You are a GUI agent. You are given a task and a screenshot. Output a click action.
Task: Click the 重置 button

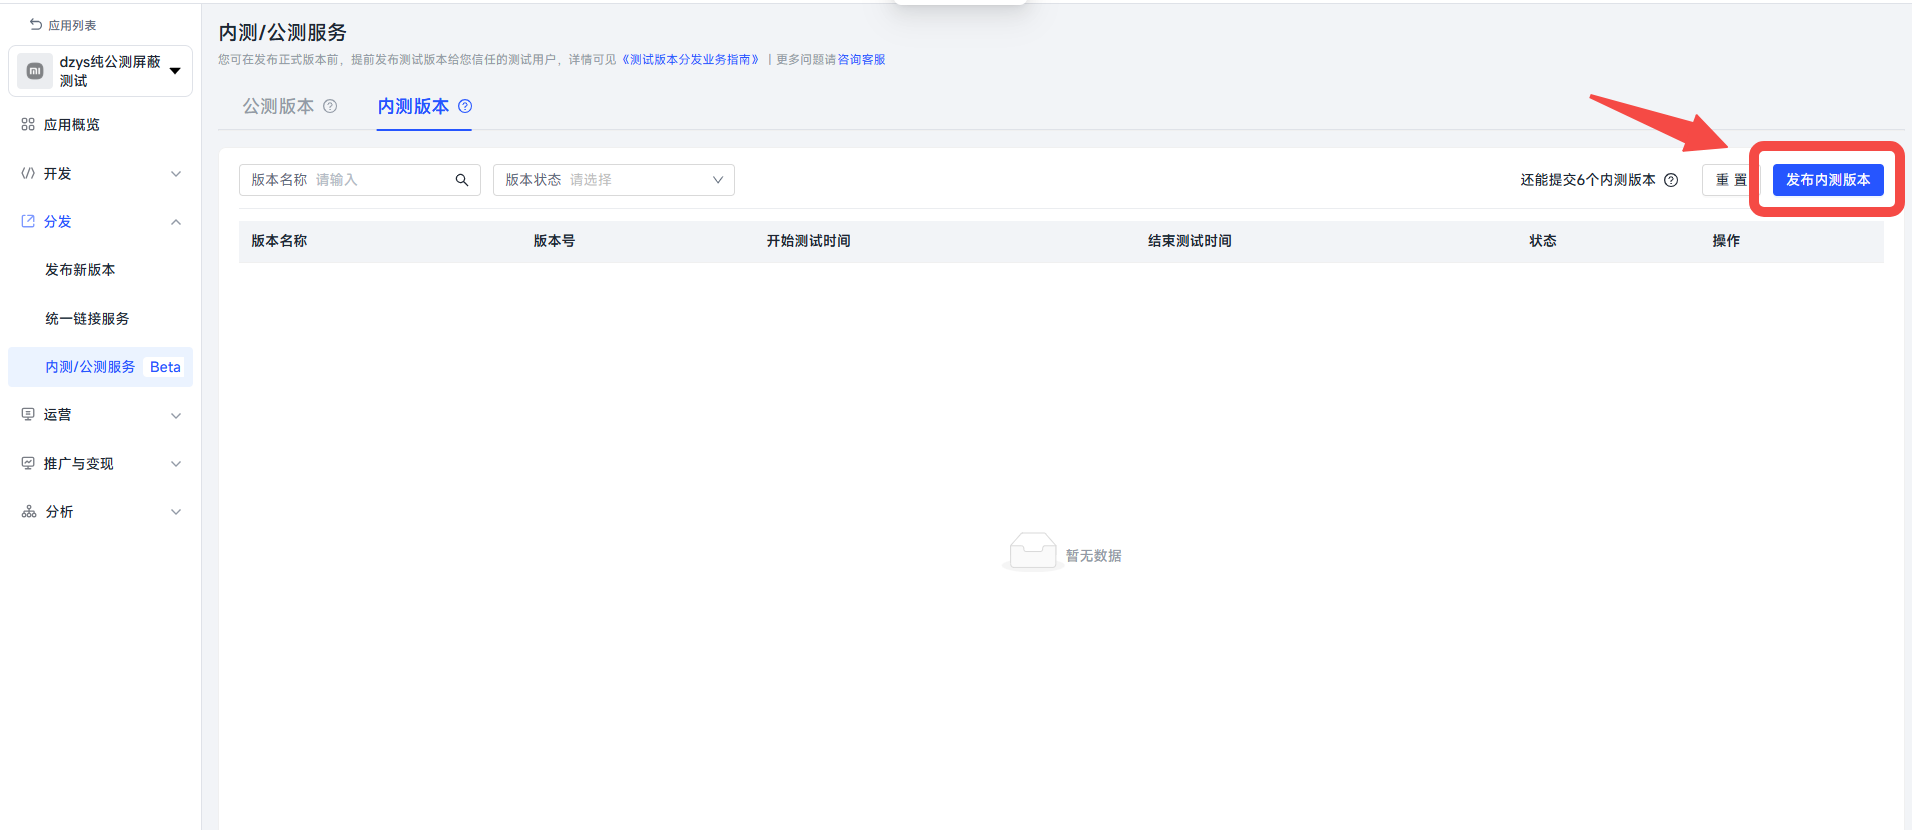[x=1731, y=180]
